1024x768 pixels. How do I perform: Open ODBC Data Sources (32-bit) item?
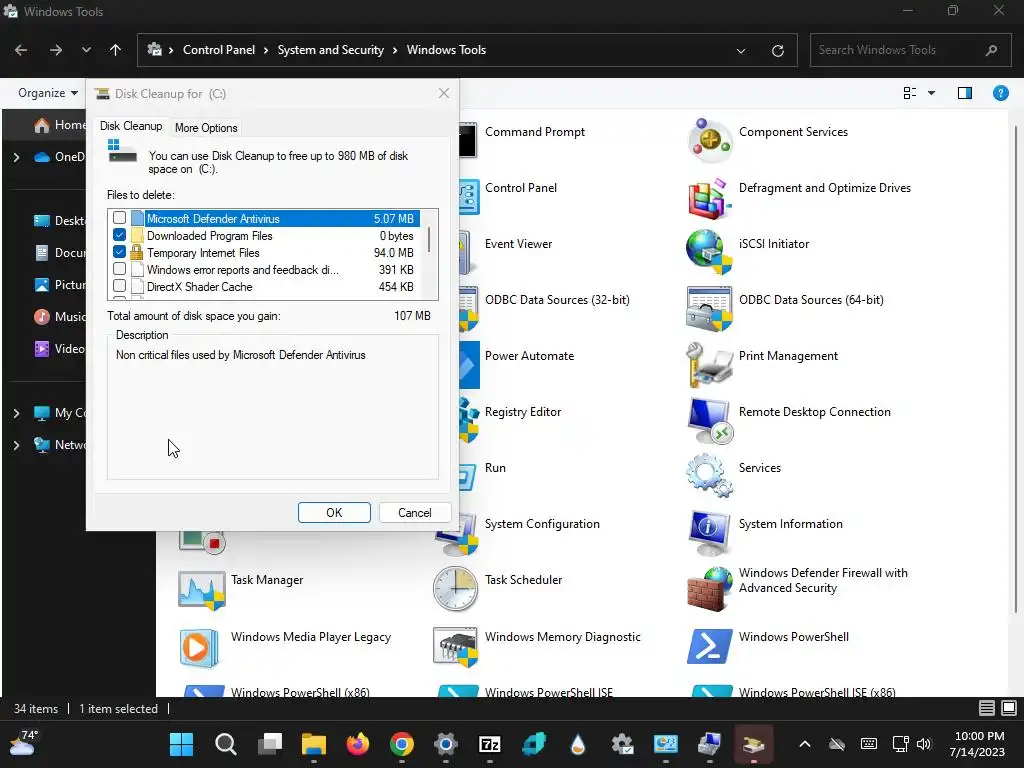(557, 300)
